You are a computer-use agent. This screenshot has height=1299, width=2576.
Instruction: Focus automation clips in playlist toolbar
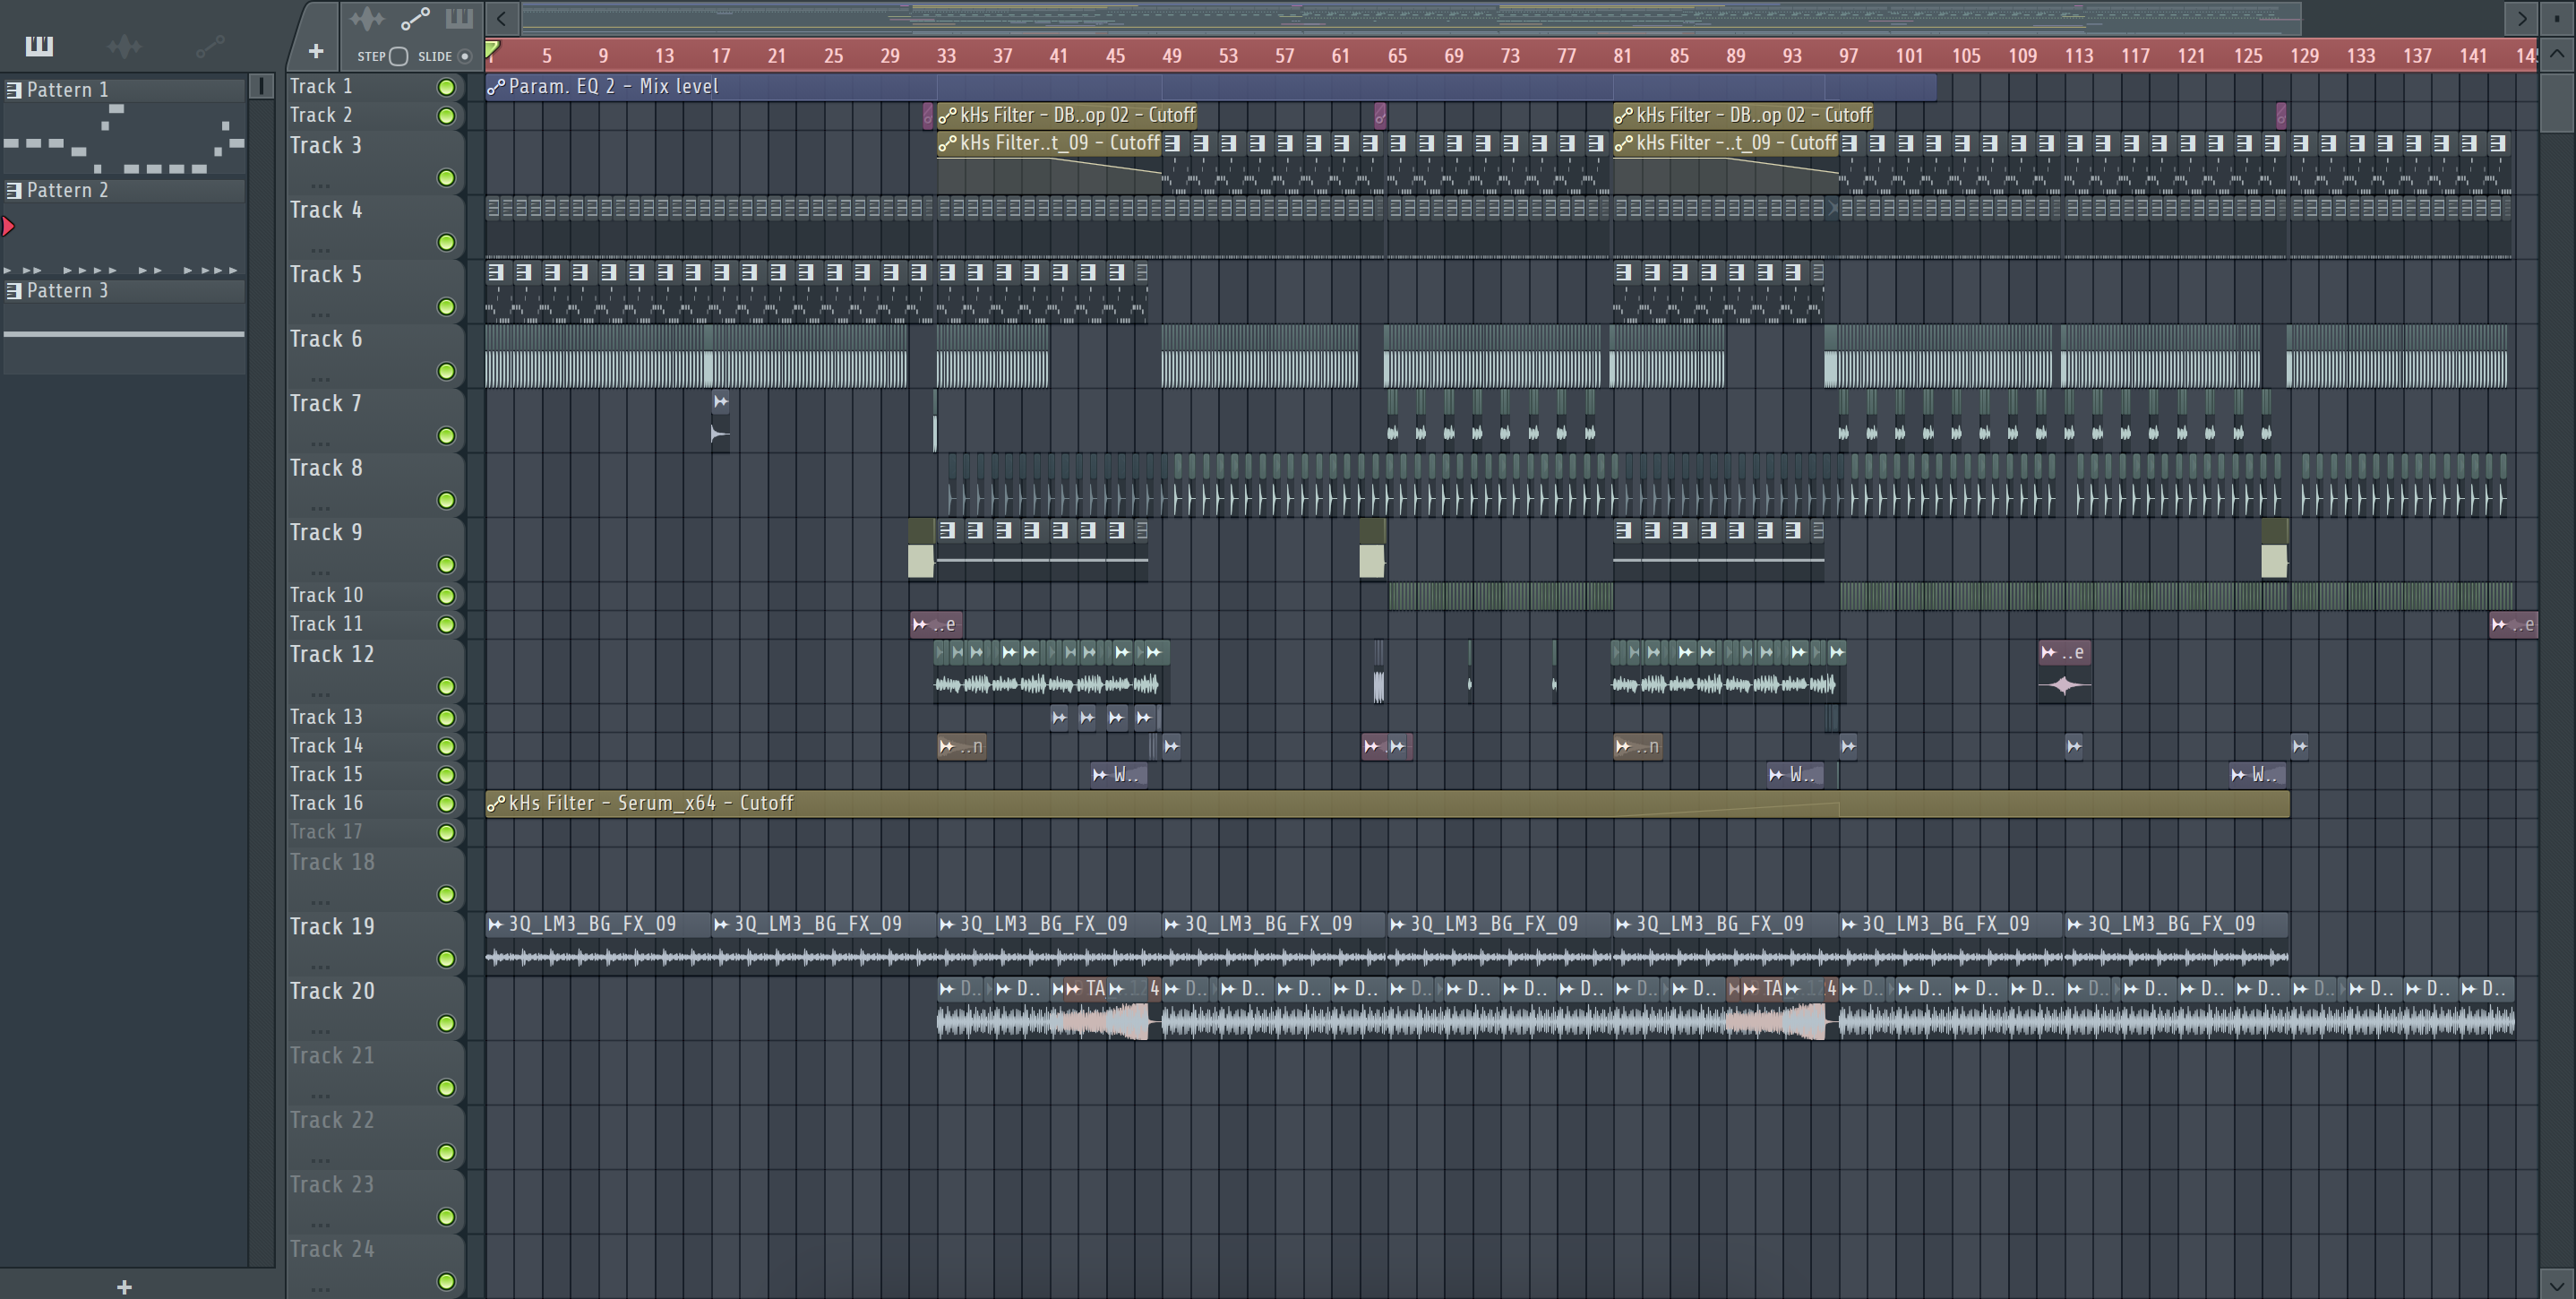pyautogui.click(x=415, y=18)
